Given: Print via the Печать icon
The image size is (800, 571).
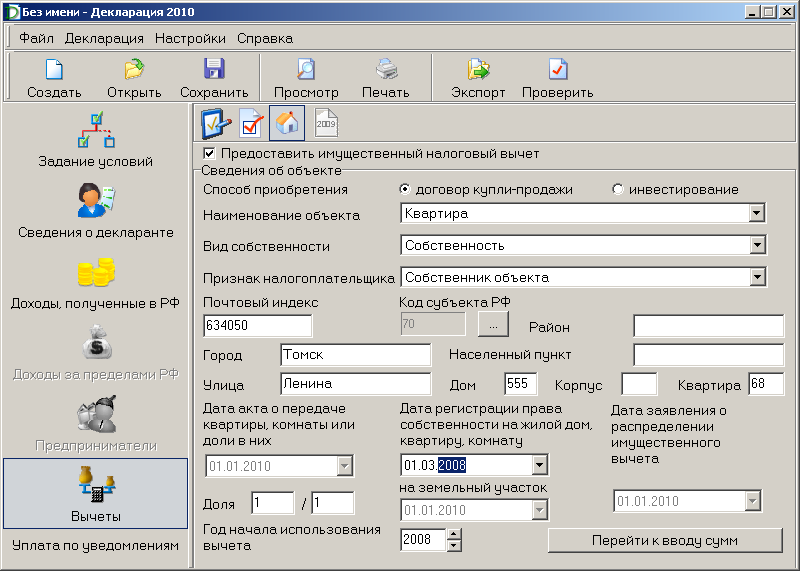Looking at the screenshot, I should pyautogui.click(x=386, y=69).
